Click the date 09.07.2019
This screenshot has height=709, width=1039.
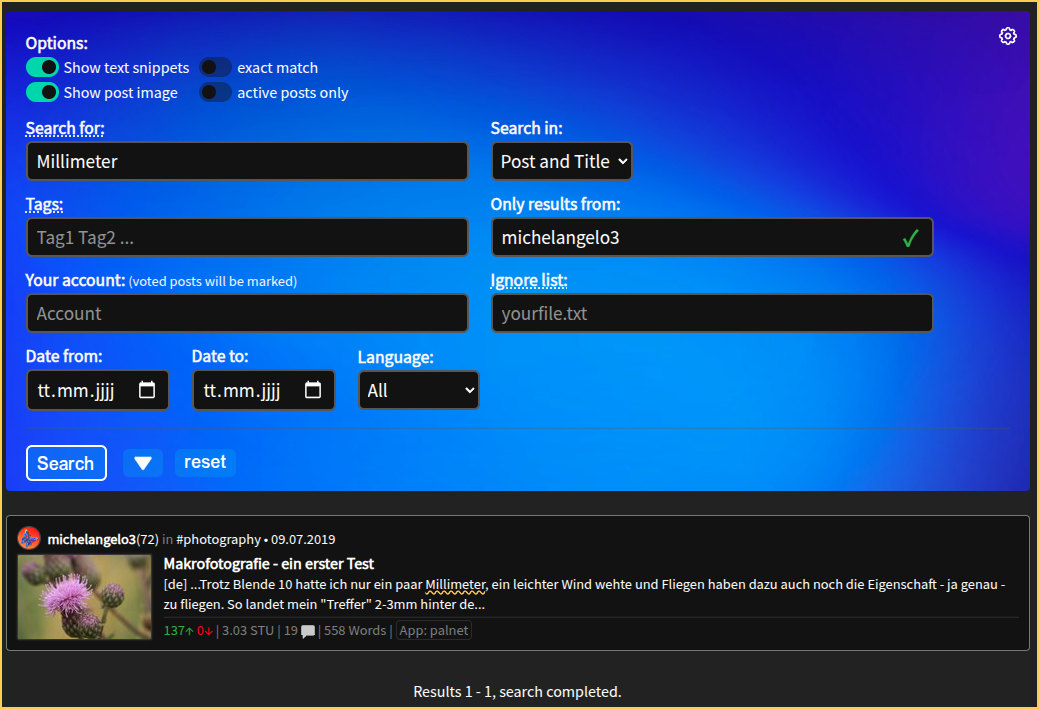[x=303, y=539]
